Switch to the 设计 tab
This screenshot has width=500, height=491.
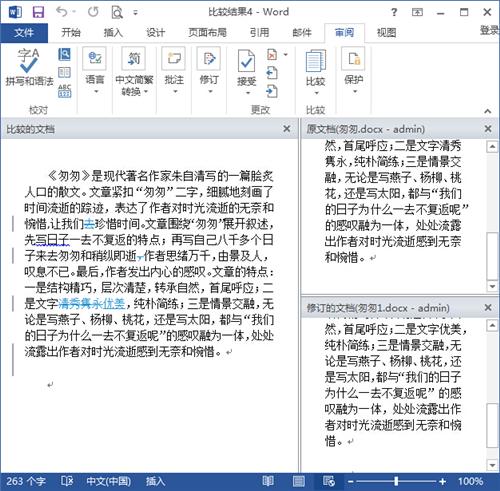click(155, 32)
